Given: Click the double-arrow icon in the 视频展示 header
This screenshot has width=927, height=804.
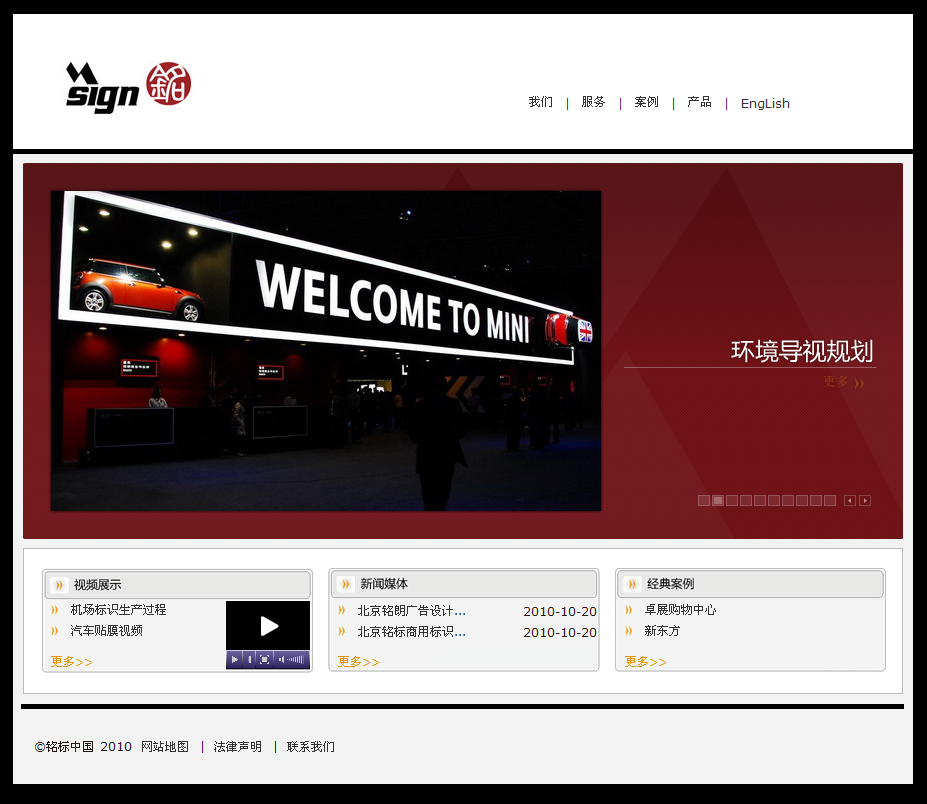Looking at the screenshot, I should tap(59, 585).
